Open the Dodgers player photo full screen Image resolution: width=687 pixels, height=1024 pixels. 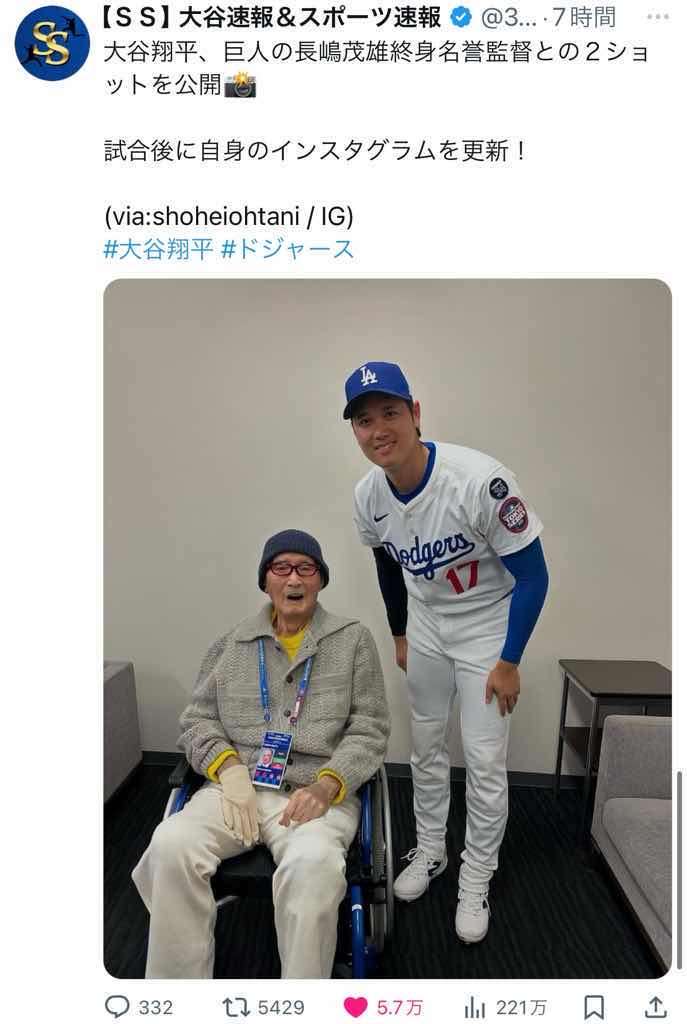387,627
